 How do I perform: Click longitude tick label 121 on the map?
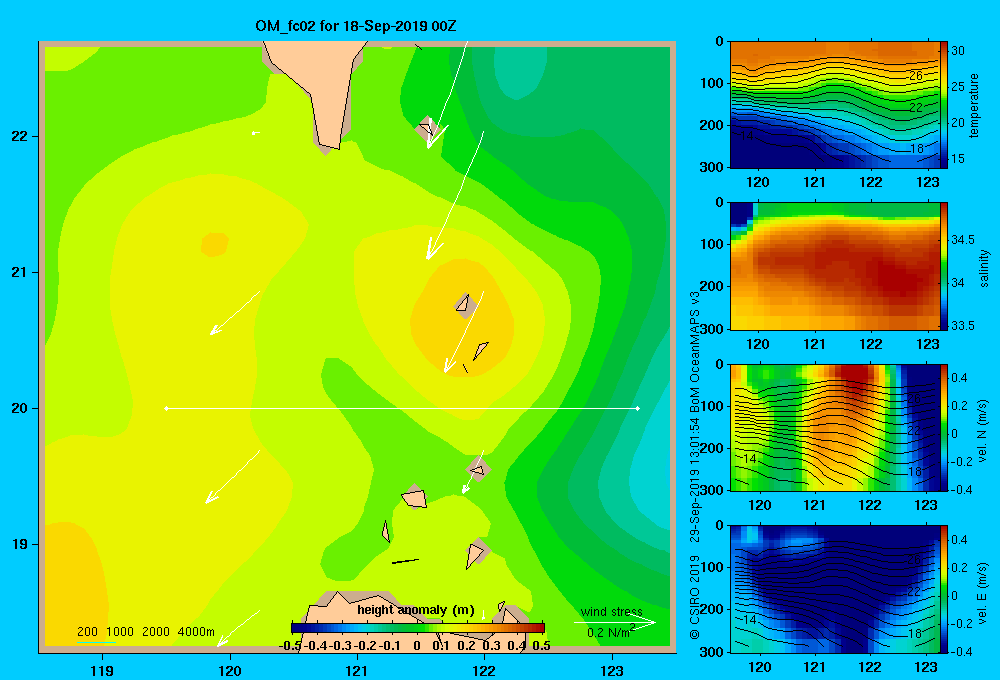357,670
